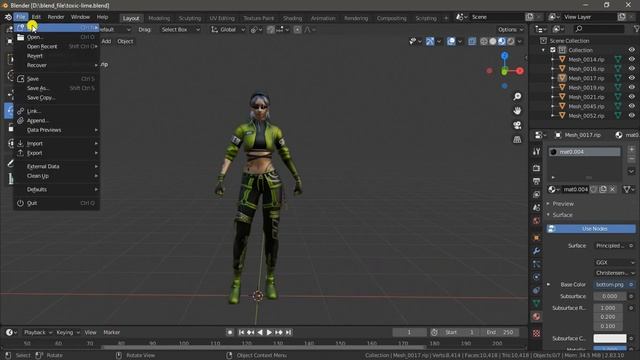
Task: Open the Keying dropdown in timeline
Action: tap(68, 332)
